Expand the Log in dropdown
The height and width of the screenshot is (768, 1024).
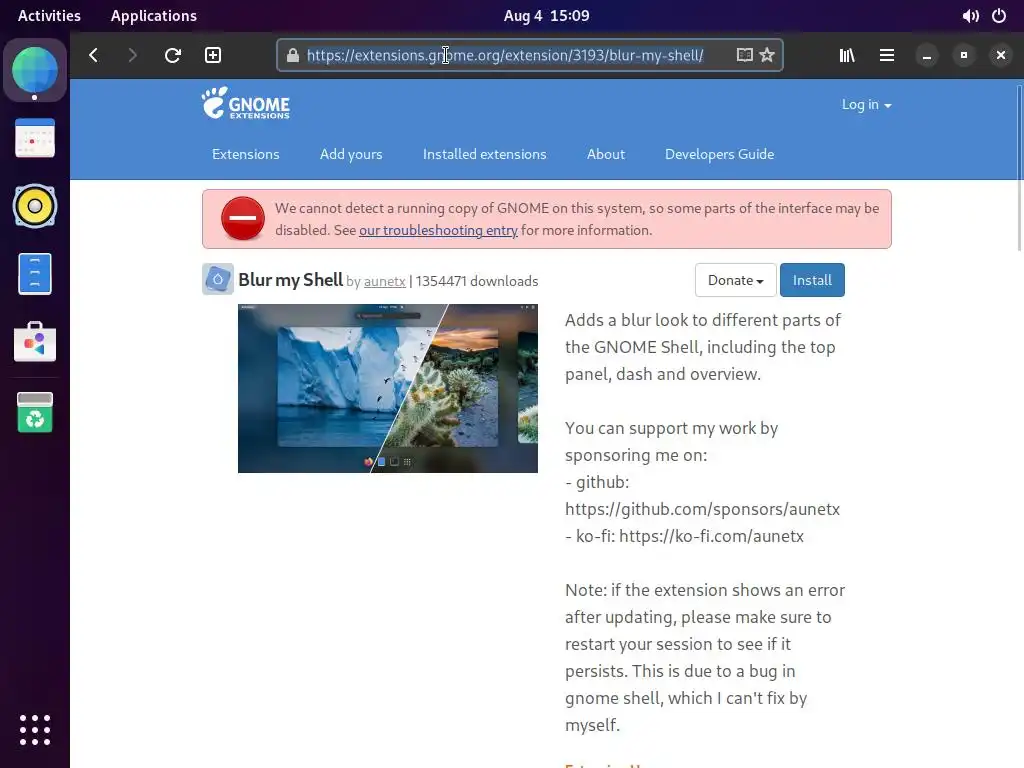pos(866,104)
